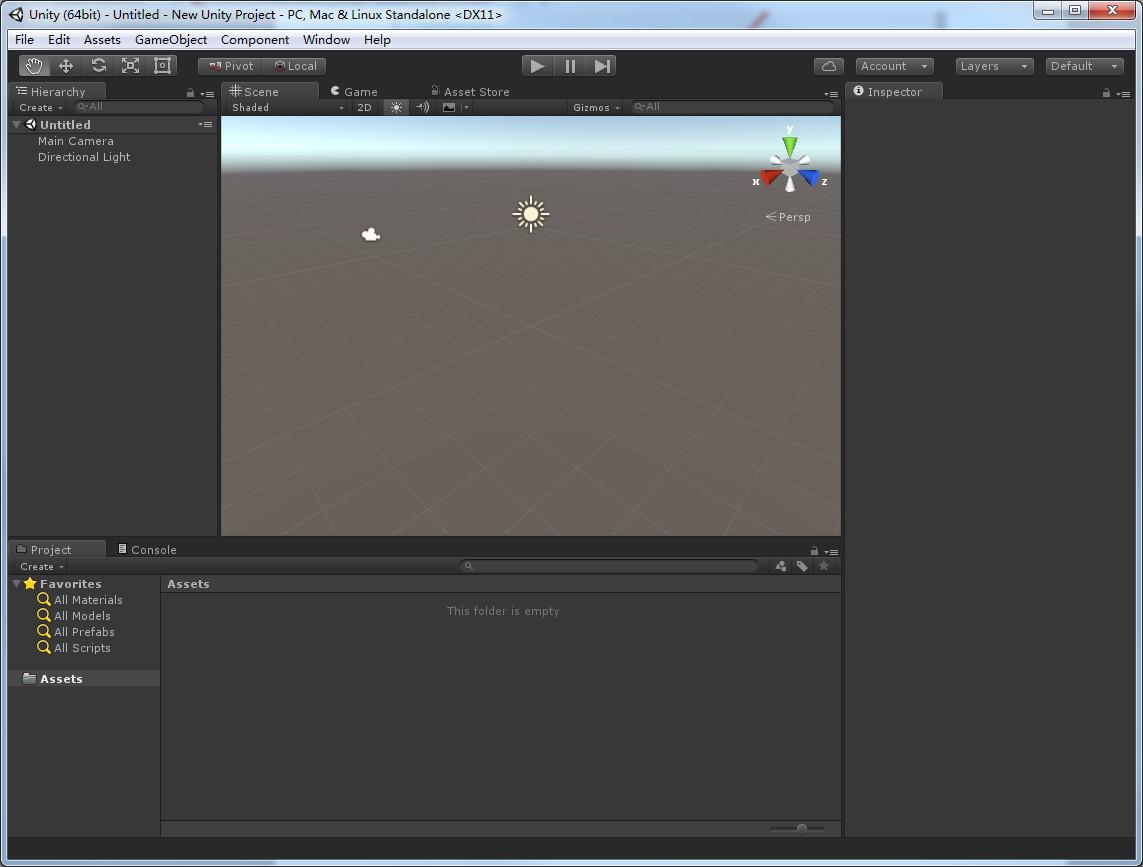The image size is (1143, 867).
Task: Toggle Pivot handle position
Action: pyautogui.click(x=230, y=66)
